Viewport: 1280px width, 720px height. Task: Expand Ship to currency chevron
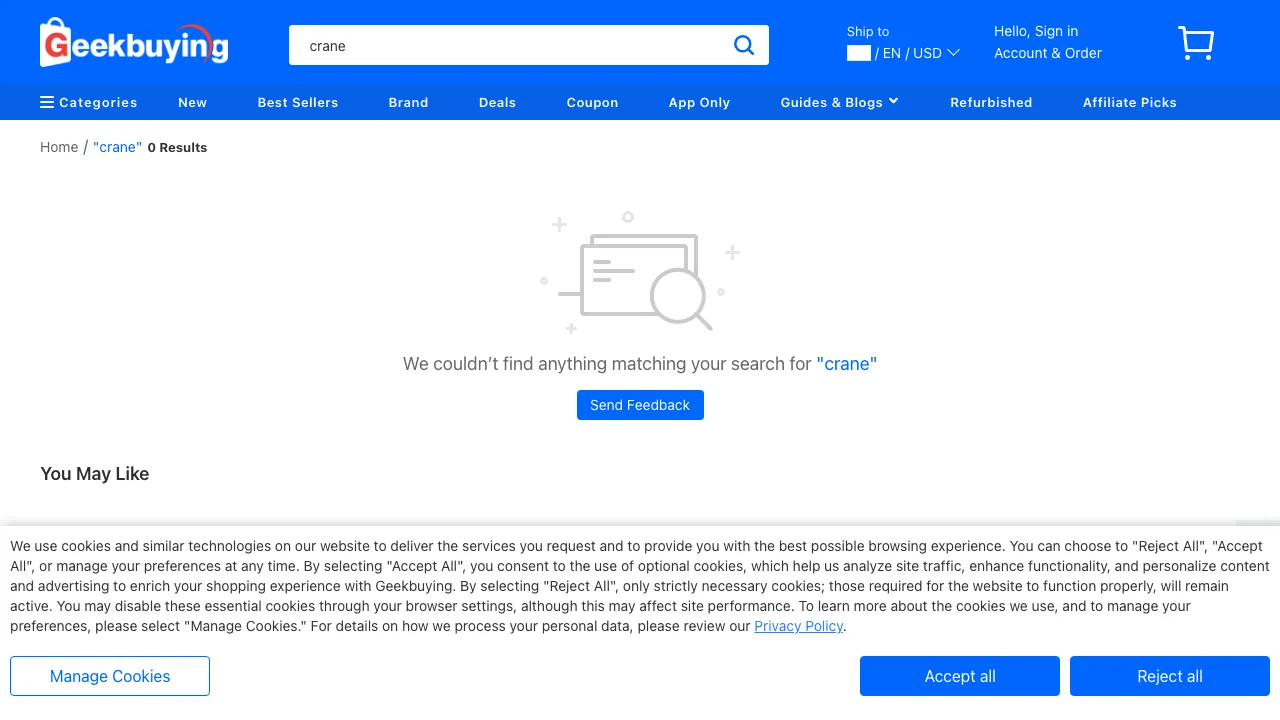click(953, 53)
